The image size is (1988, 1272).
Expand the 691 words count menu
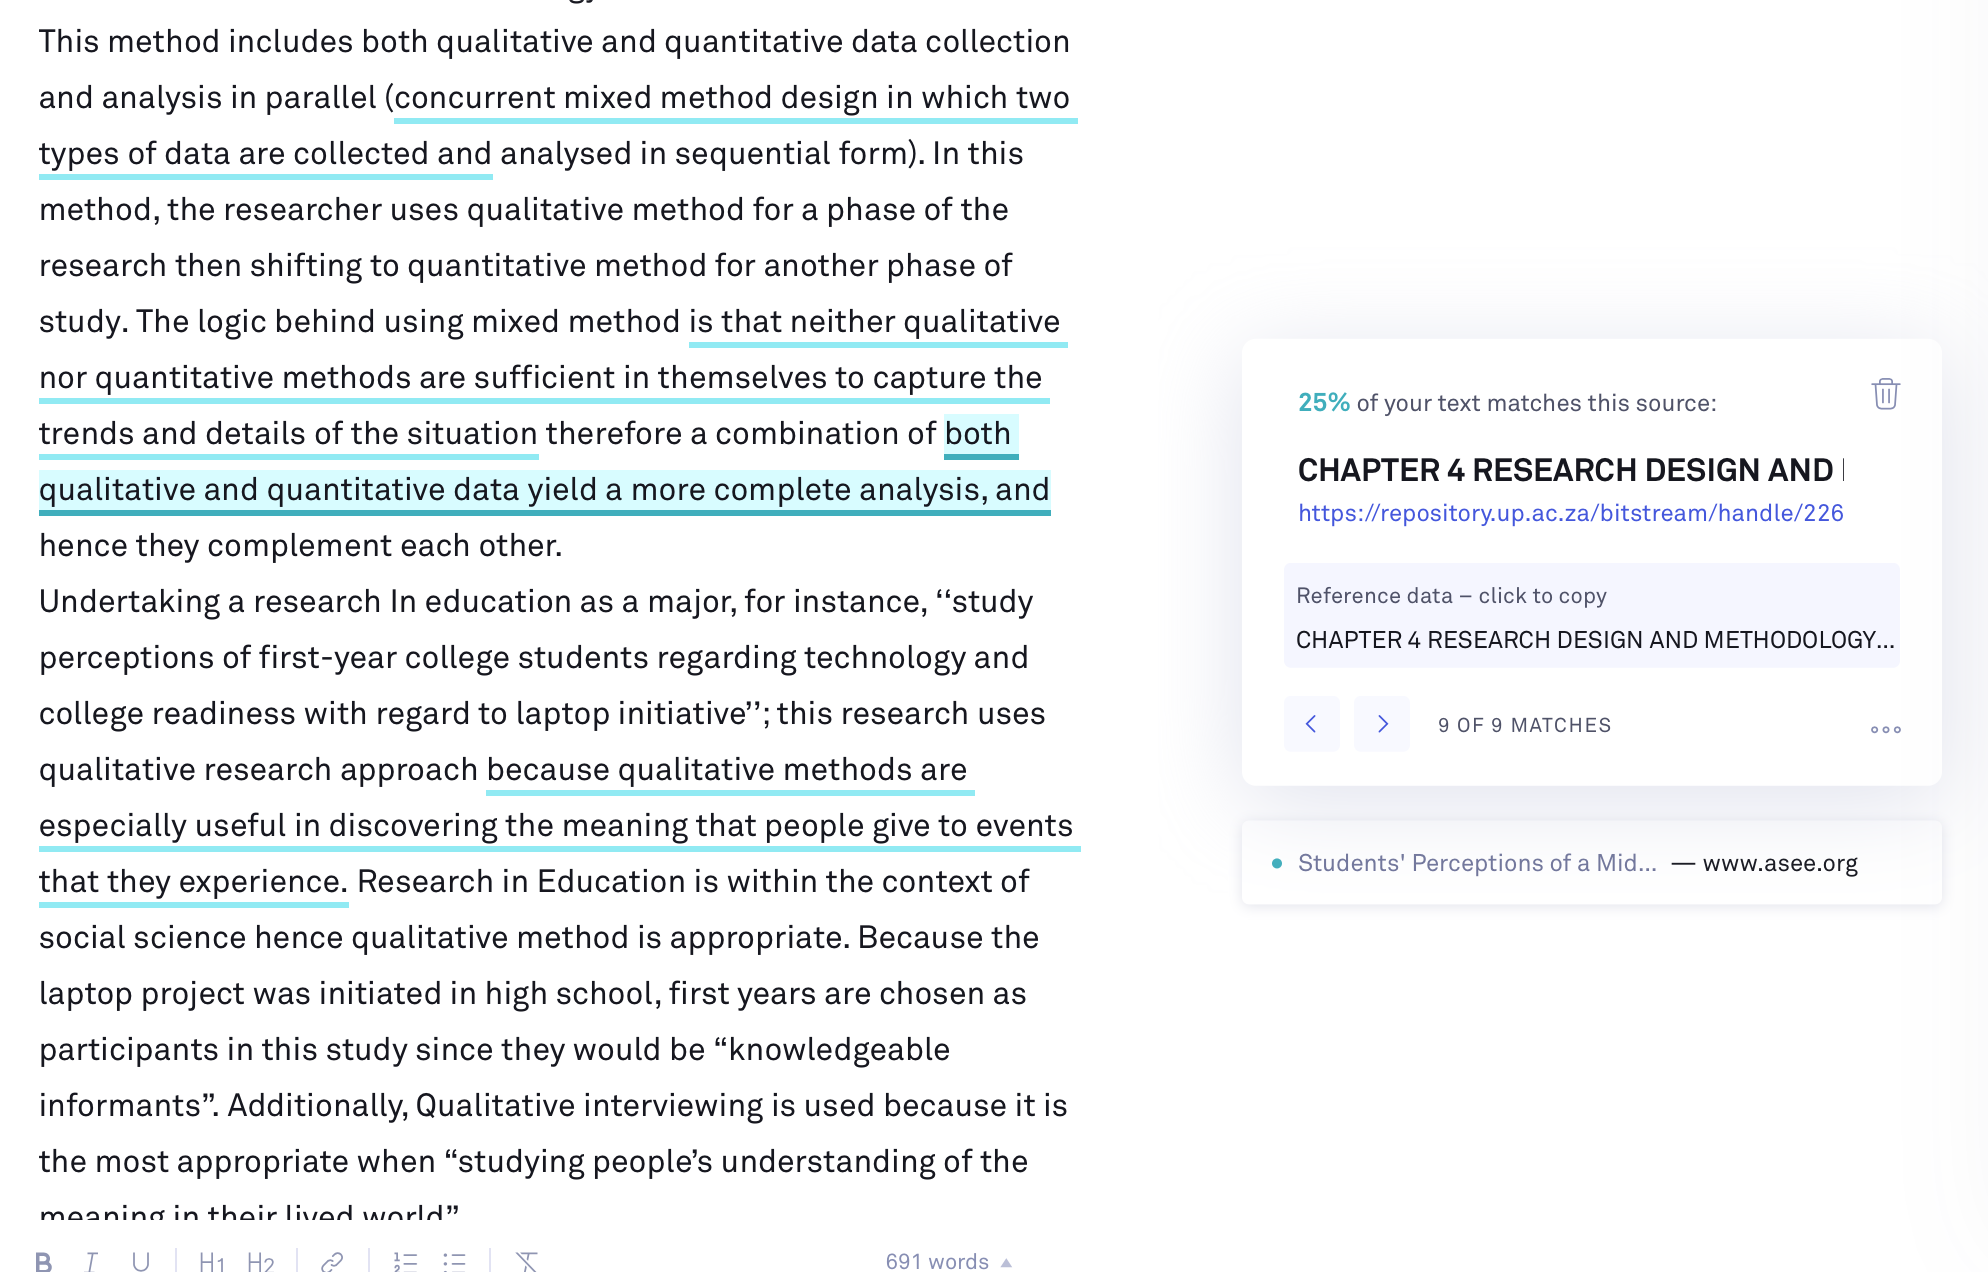(x=948, y=1261)
